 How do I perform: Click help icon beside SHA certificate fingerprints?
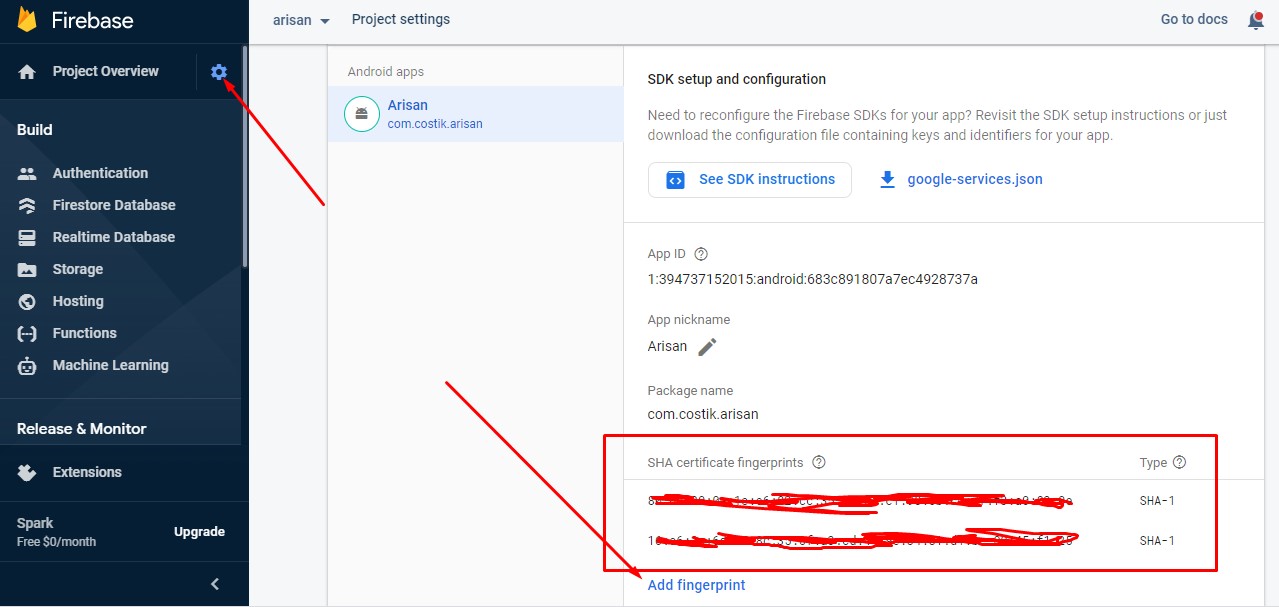click(819, 462)
